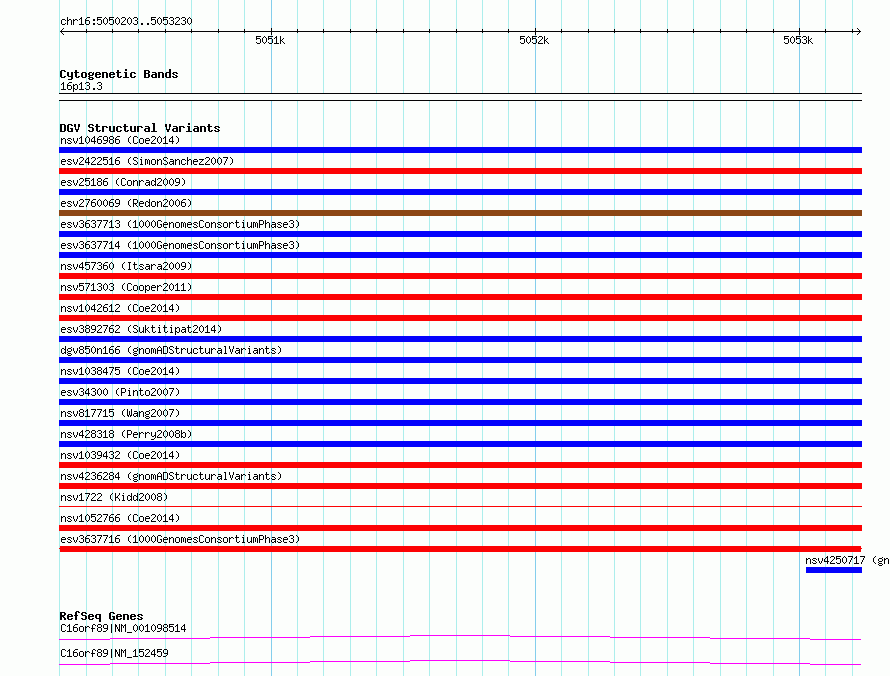Select esv3637714 (1000GenomesConsortiumPhase3) label

click(180, 245)
